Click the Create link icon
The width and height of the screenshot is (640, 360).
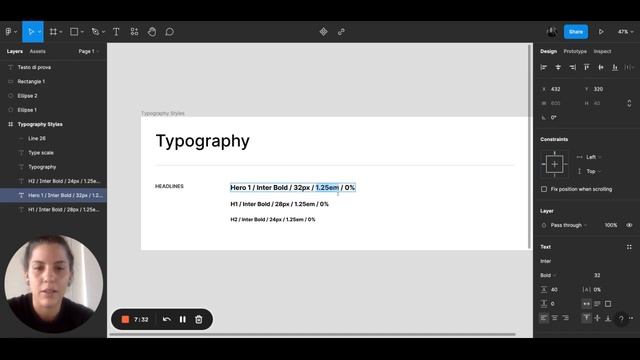coord(341,31)
